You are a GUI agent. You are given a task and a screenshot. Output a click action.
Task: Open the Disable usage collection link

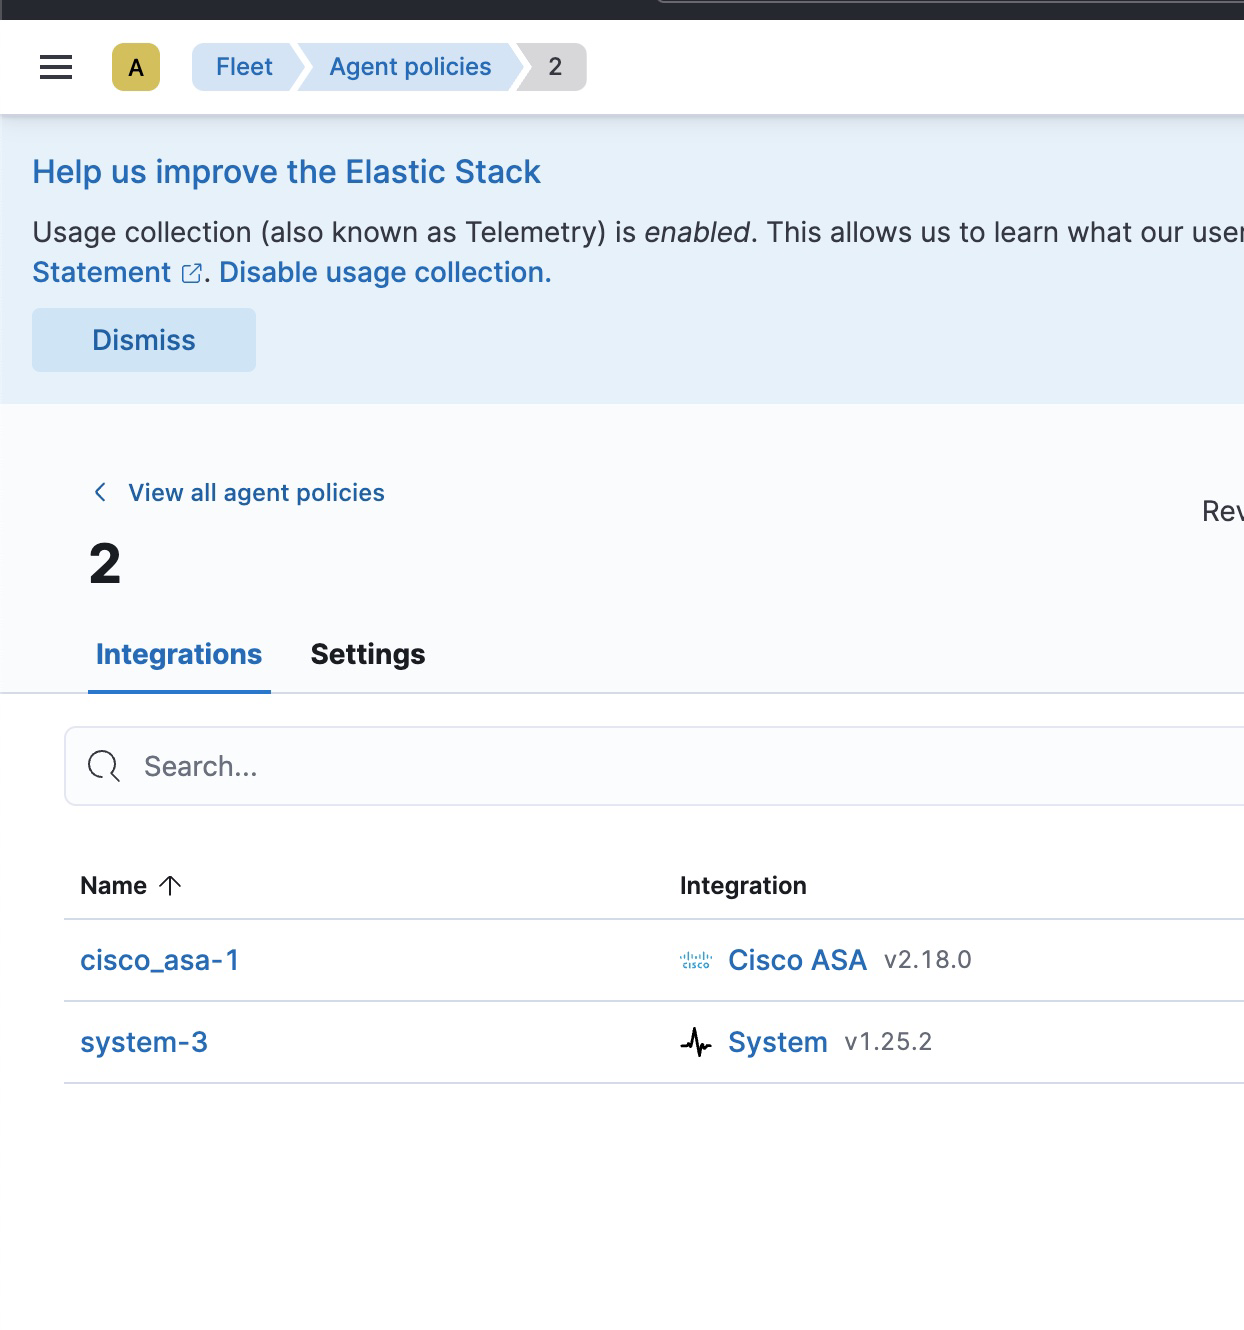384,272
